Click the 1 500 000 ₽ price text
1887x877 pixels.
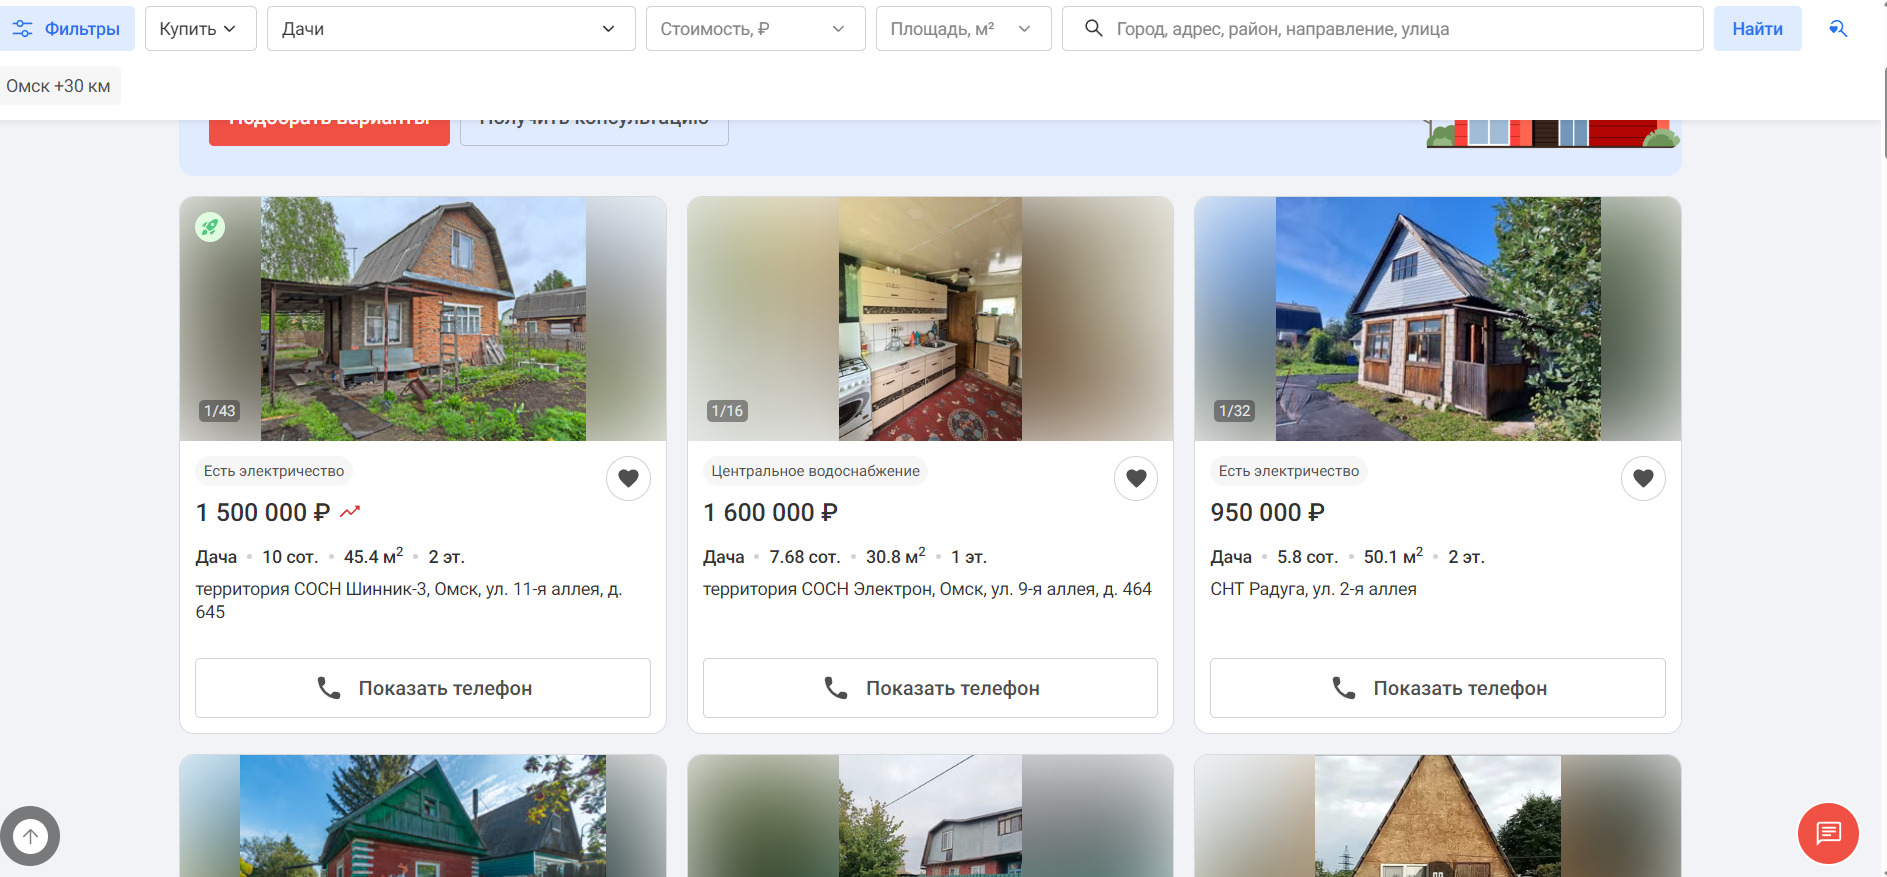click(263, 512)
